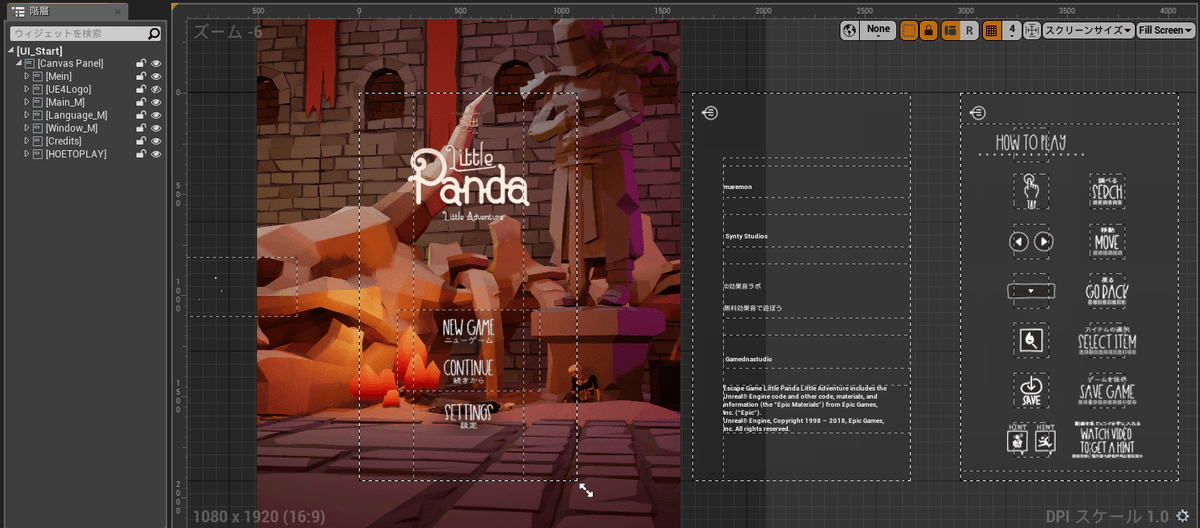Open the grid snap size value dropdown
Image resolution: width=1200 pixels, height=528 pixels.
pyautogui.click(x=1013, y=31)
